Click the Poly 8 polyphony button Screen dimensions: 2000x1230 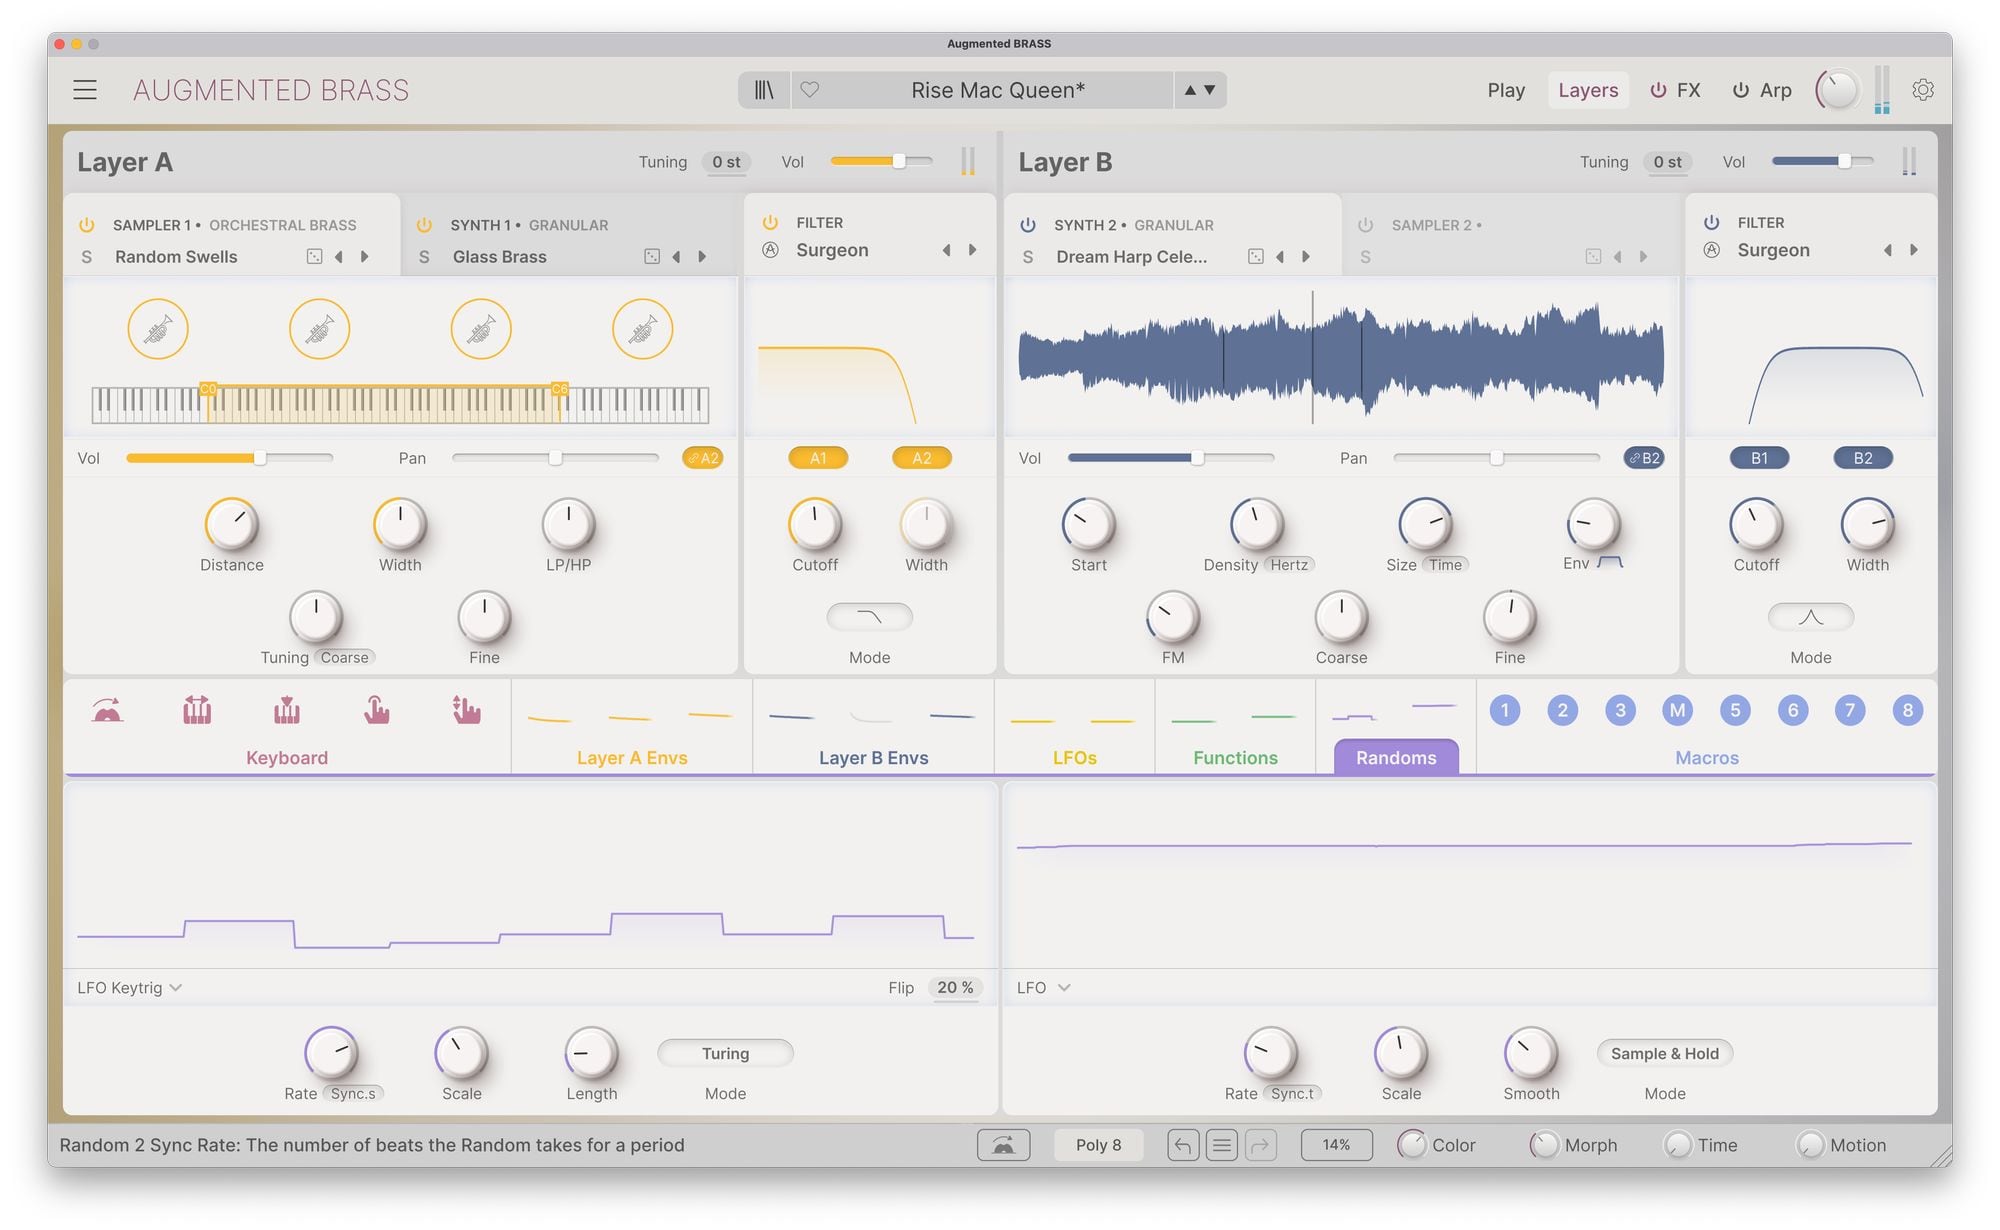[1098, 1145]
